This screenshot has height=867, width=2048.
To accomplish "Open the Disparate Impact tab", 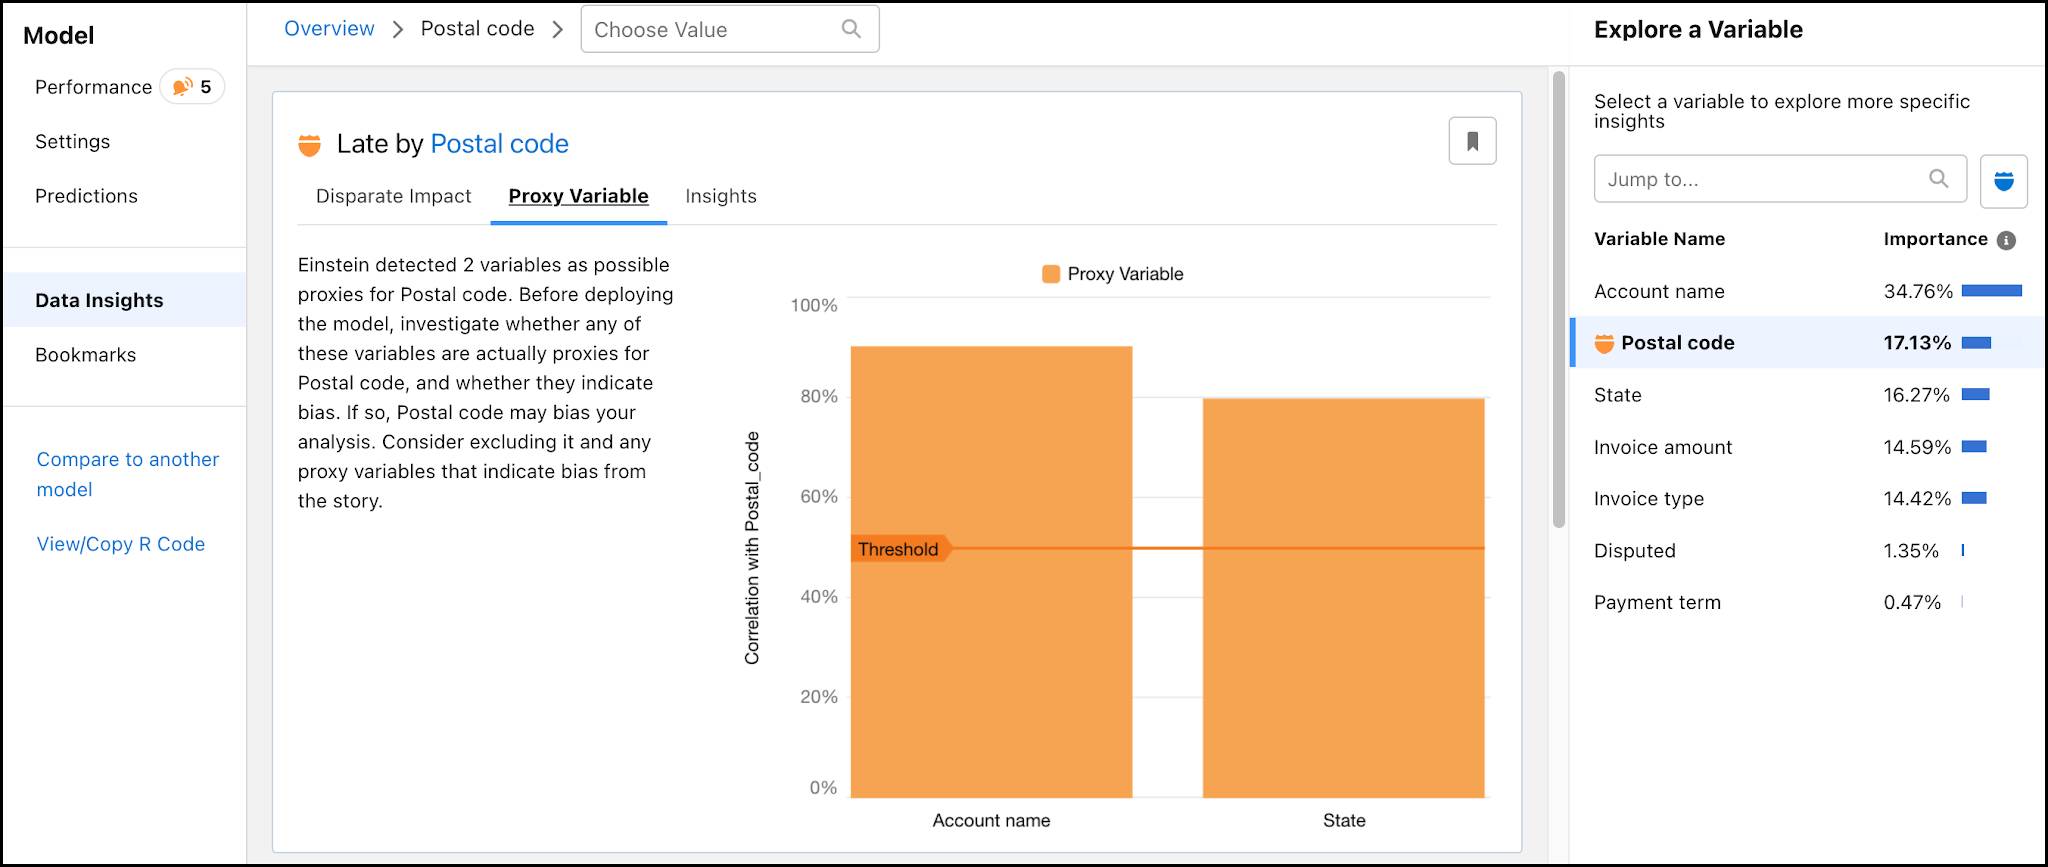I will [x=393, y=196].
